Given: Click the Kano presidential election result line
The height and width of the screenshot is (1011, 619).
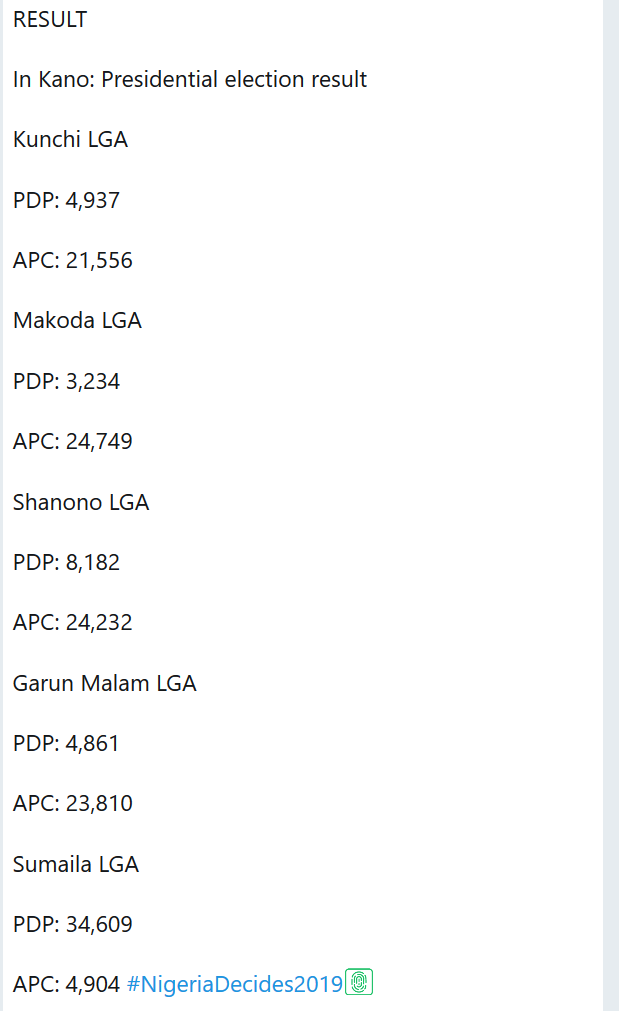Looking at the screenshot, I should click(x=190, y=79).
